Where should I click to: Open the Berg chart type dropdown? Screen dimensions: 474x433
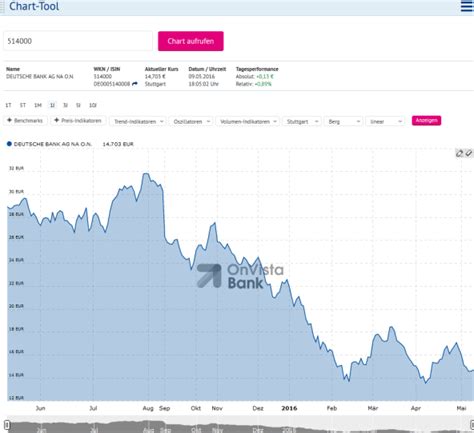tap(343, 121)
